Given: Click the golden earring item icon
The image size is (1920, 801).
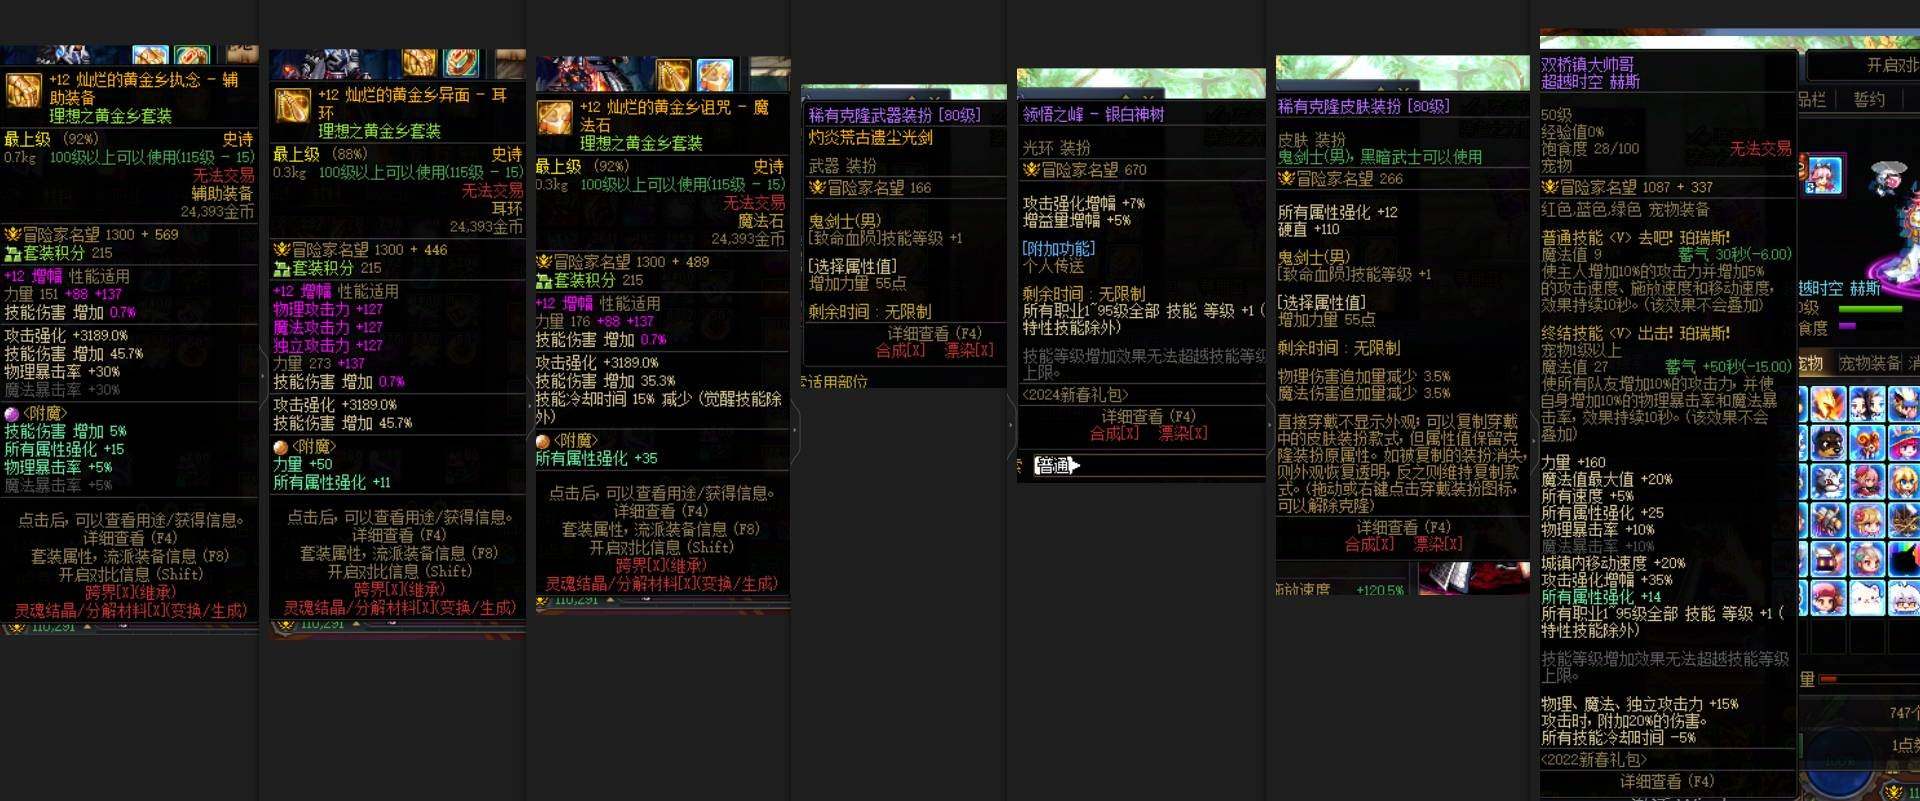Looking at the screenshot, I should click(x=292, y=105).
